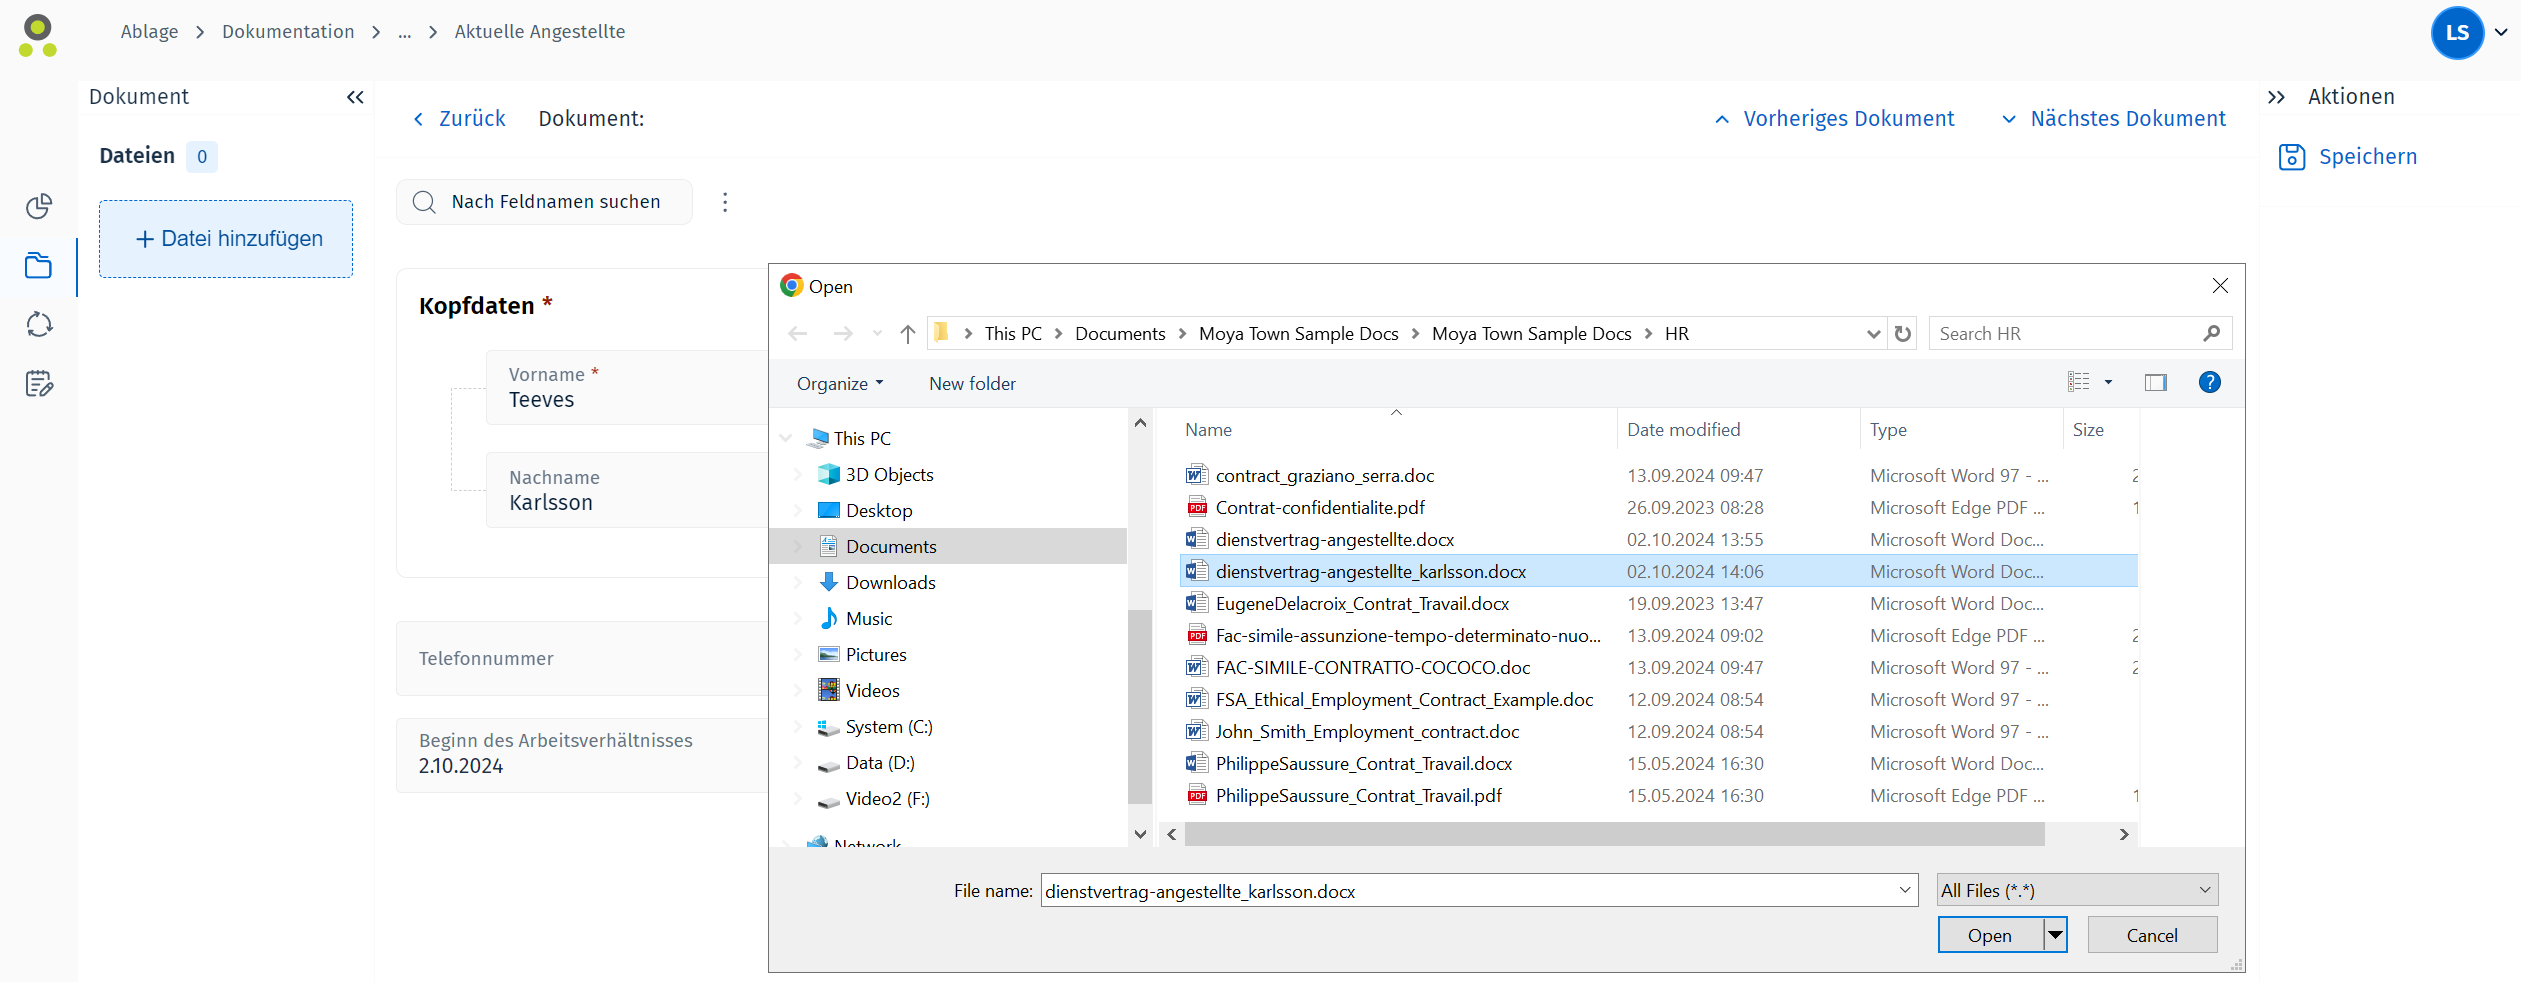Screen dimensions: 2521x982
Task: Collapse the Dokument panel with double chevron
Action: 355,97
